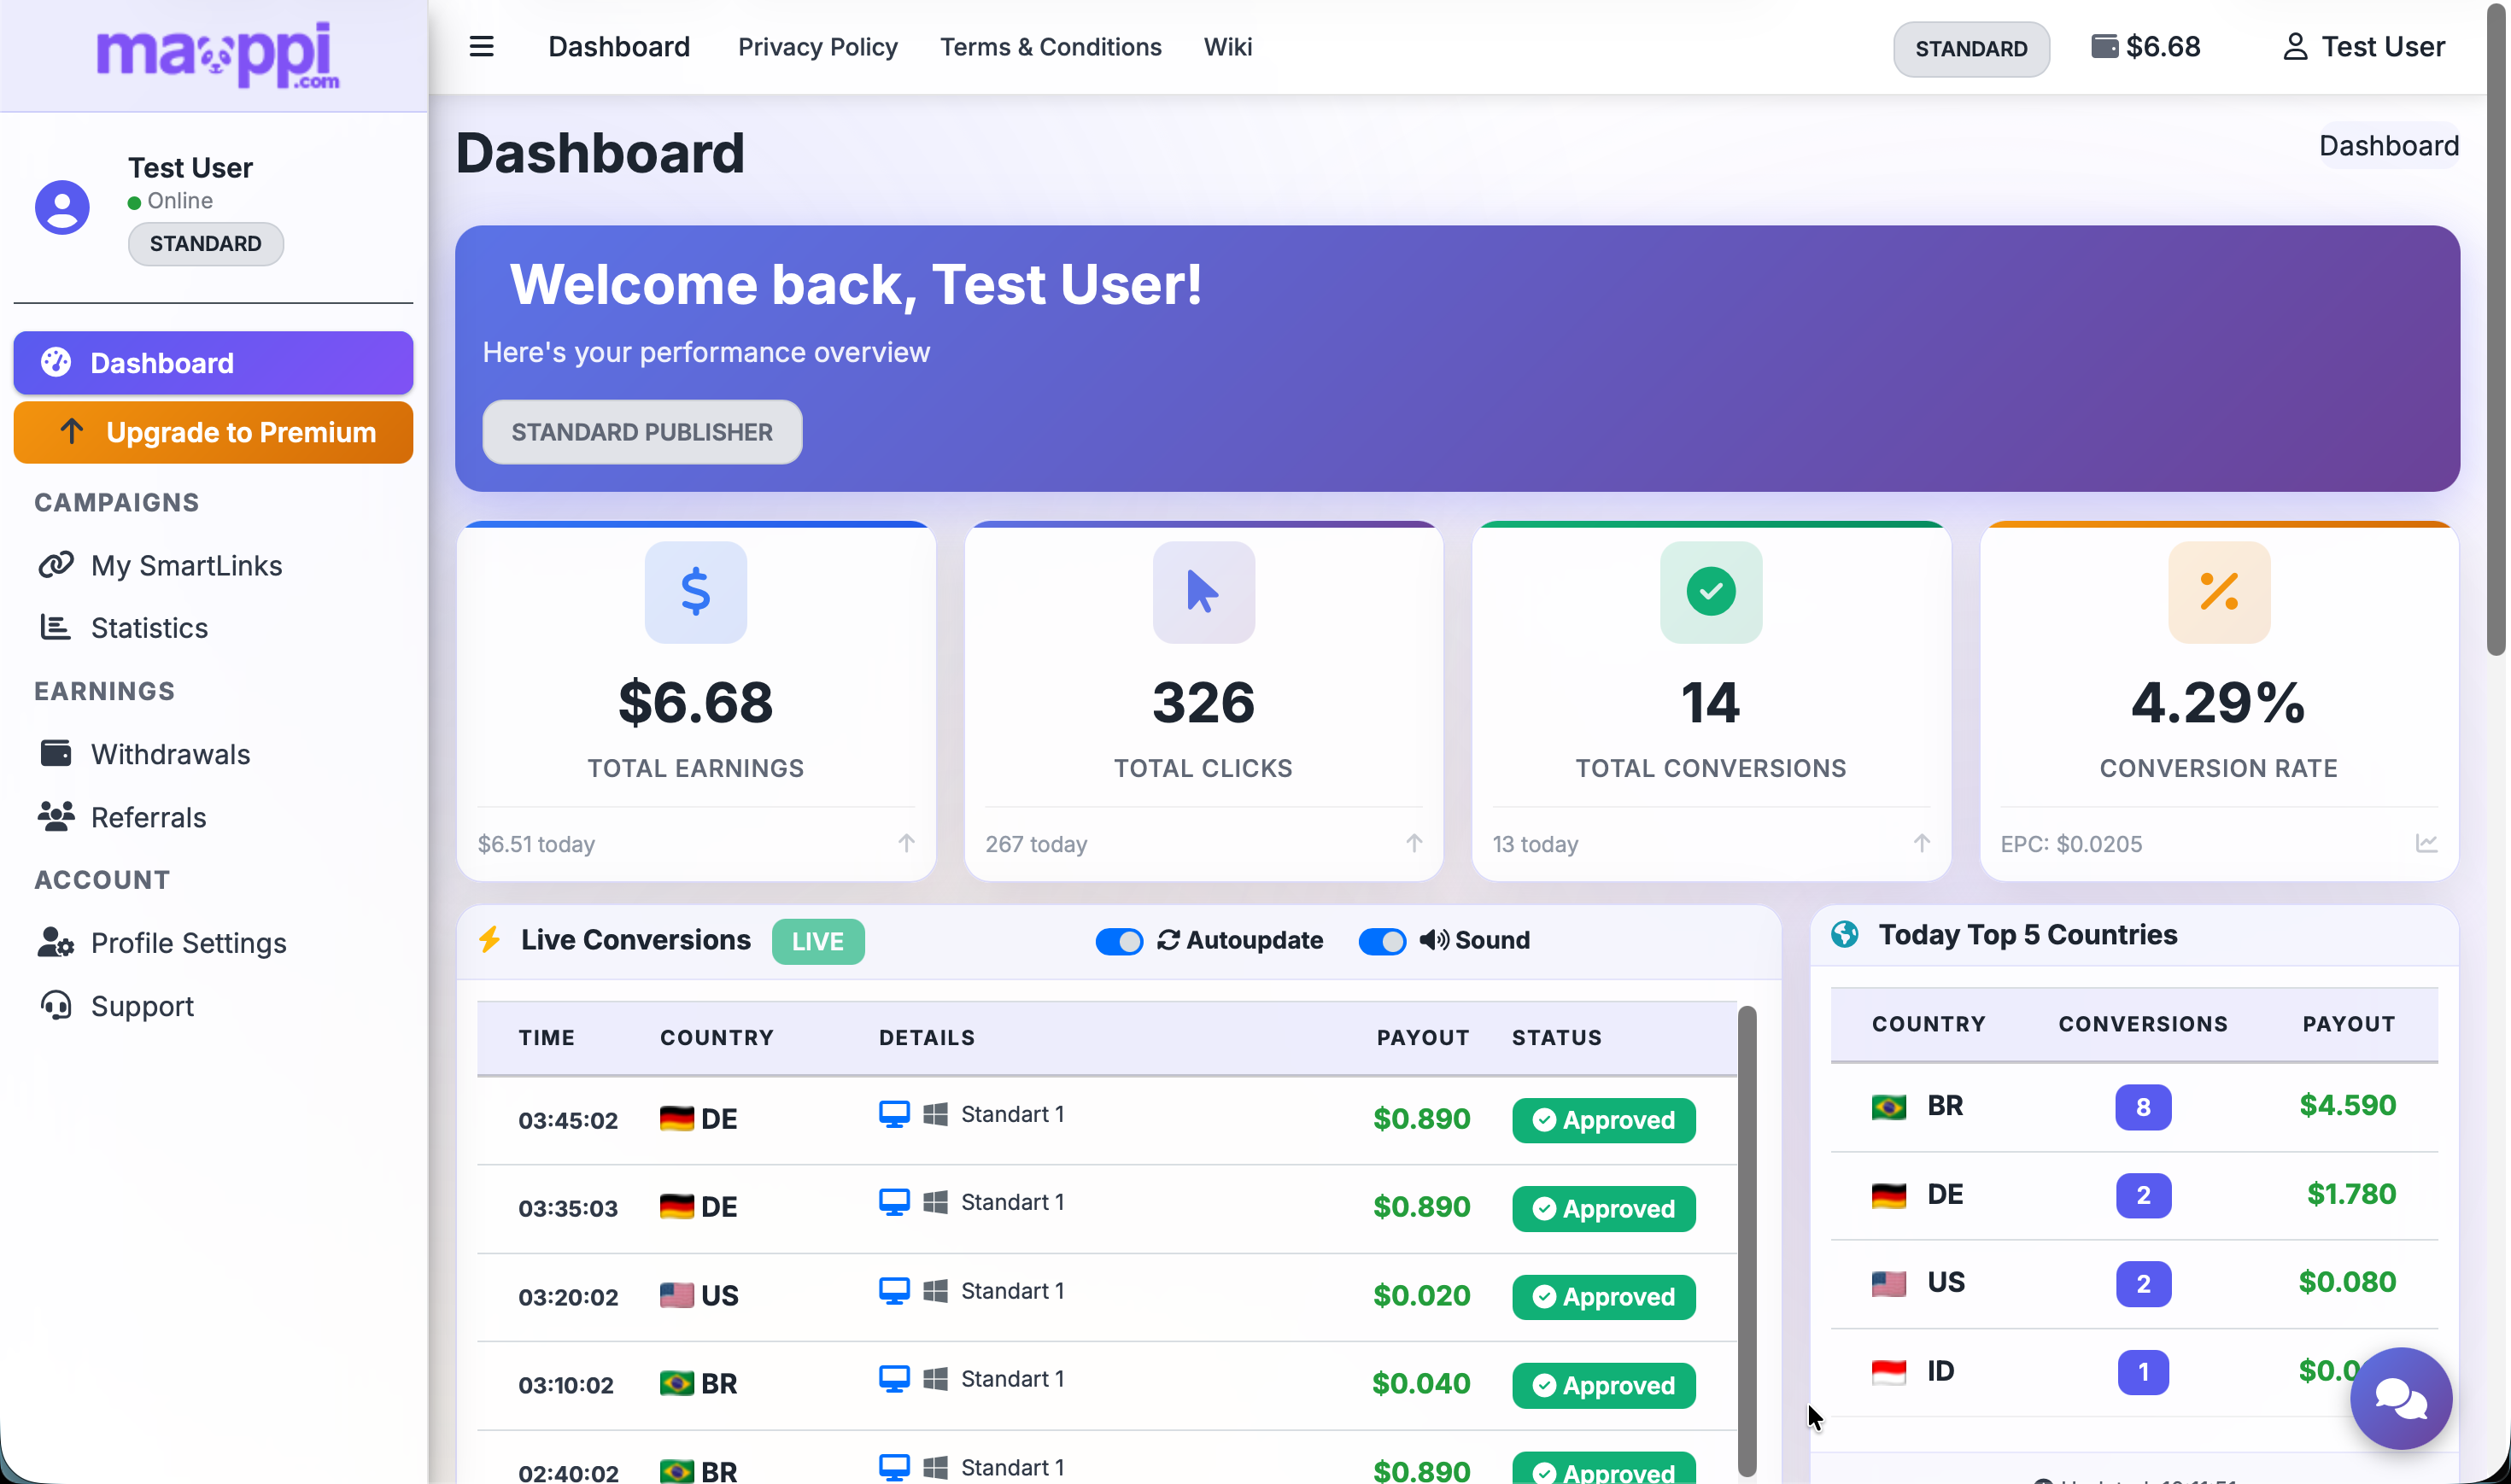The image size is (2511, 1484).
Task: Open the floating chat bubble icon
Action: [x=2400, y=1397]
